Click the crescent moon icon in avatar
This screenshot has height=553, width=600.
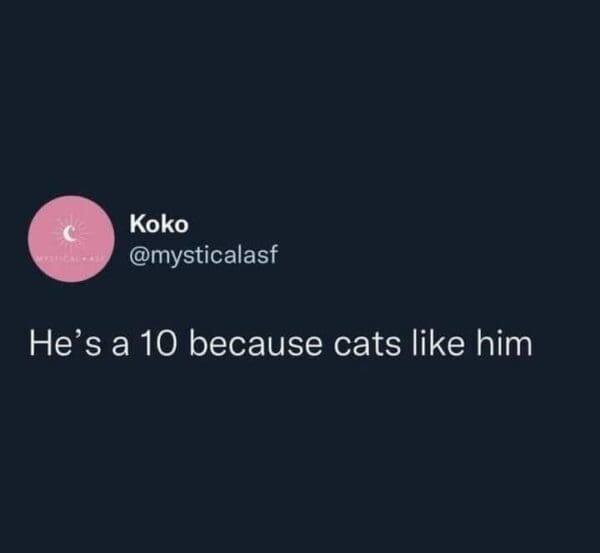coord(71,233)
